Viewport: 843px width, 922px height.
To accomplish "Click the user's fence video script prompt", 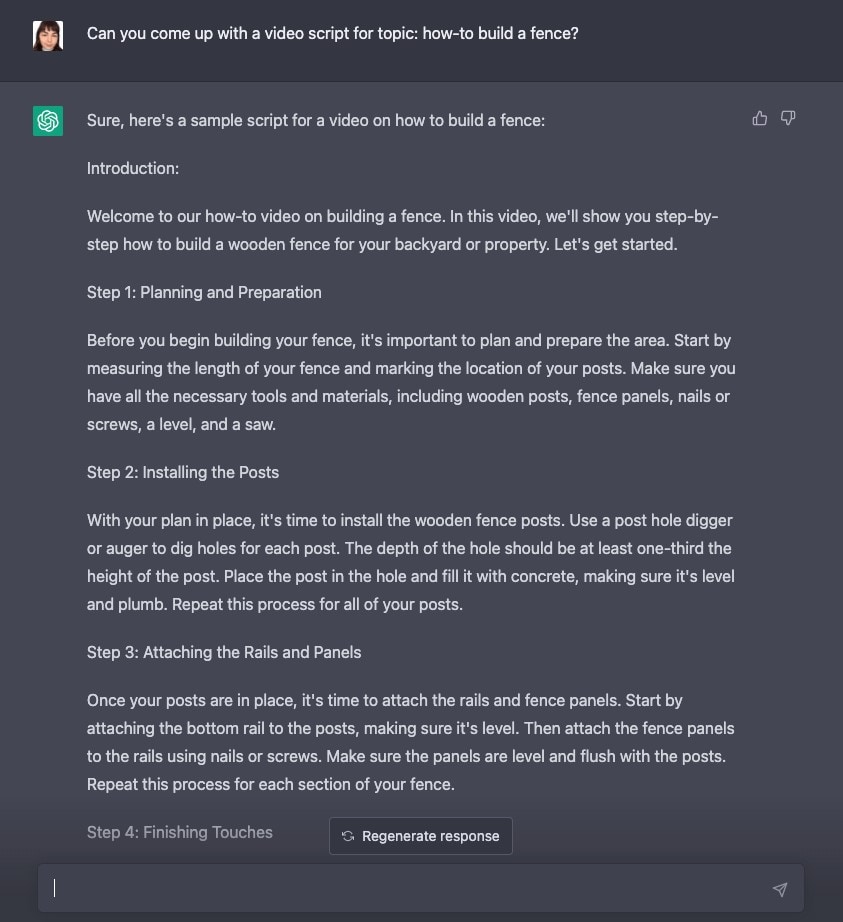I will tap(332, 33).
